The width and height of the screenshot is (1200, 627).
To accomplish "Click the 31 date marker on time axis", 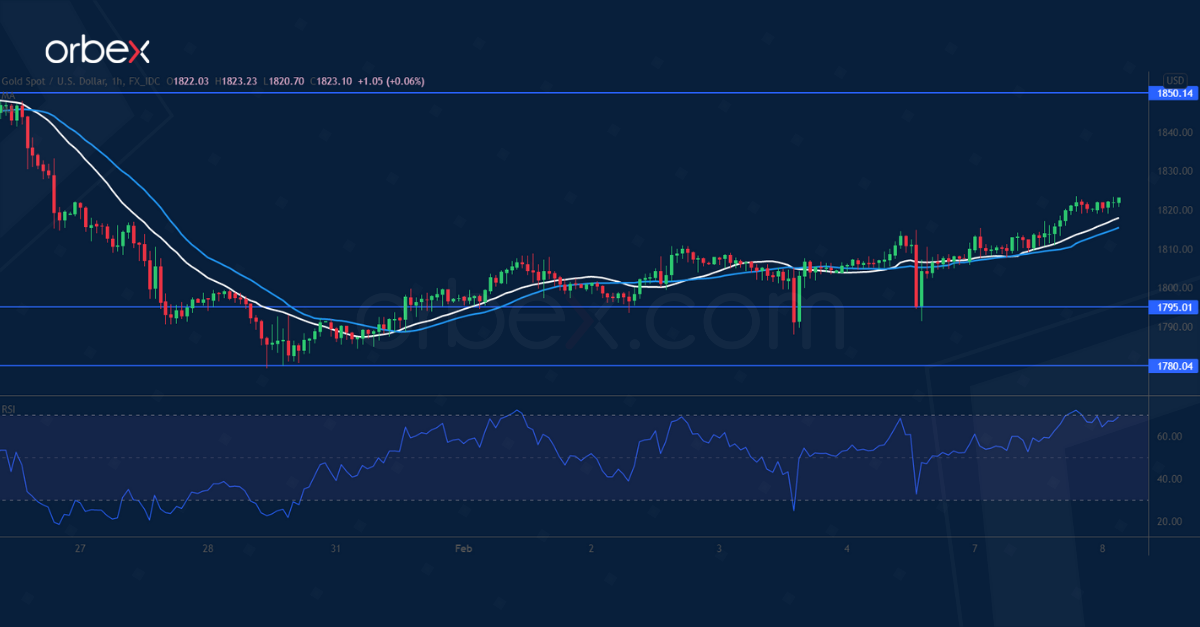I will (x=336, y=548).
